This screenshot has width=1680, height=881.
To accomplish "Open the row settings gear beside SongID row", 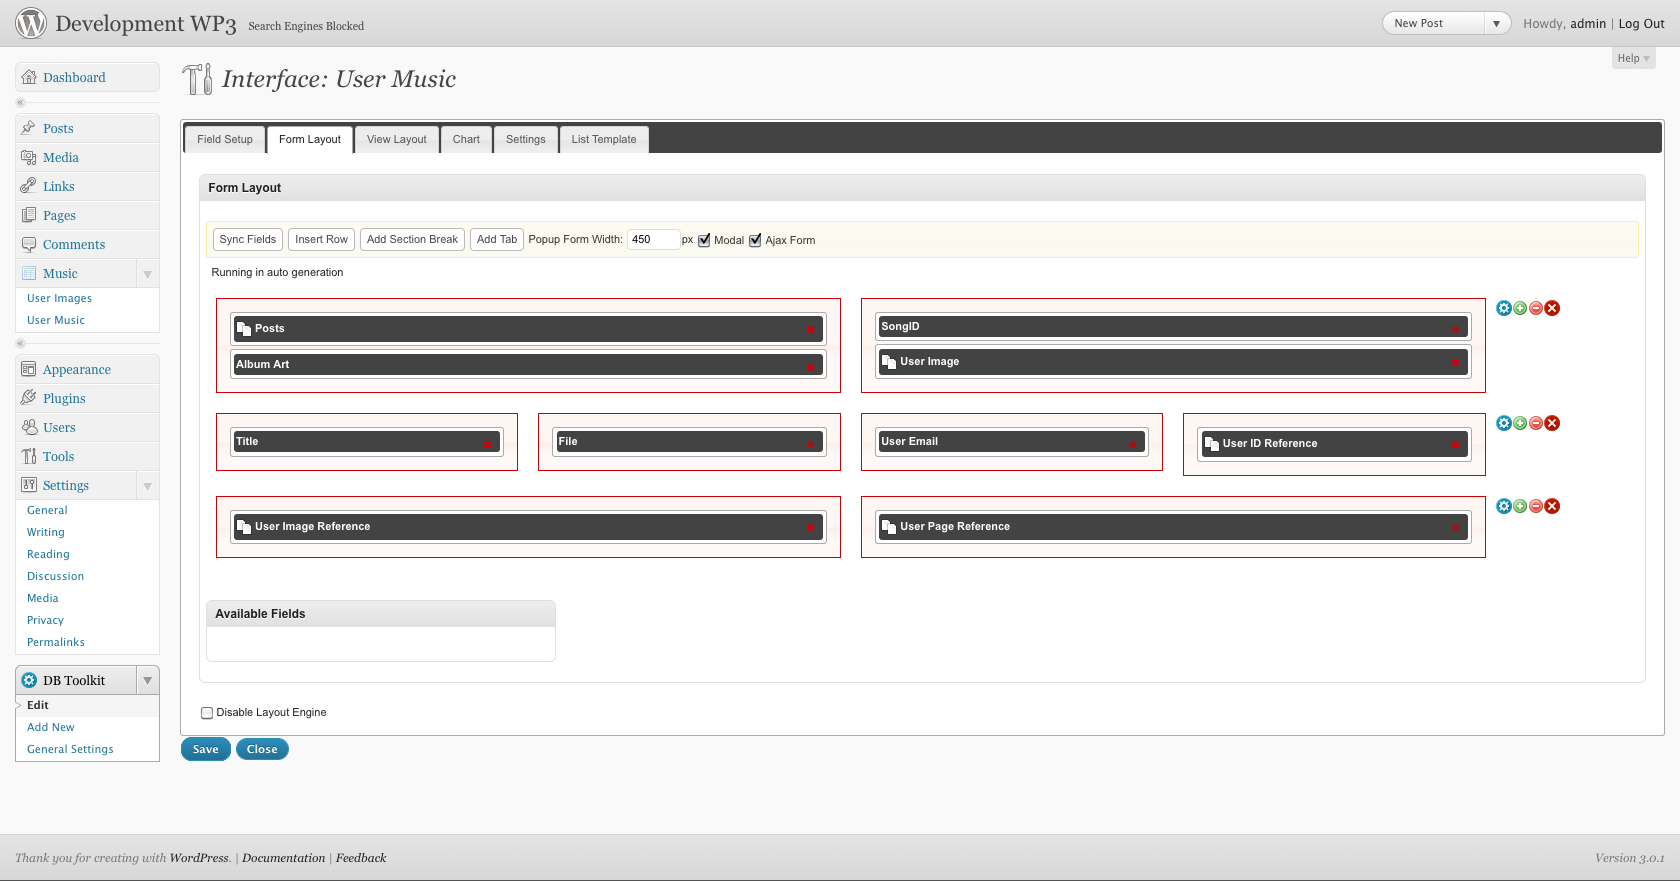I will (x=1504, y=308).
